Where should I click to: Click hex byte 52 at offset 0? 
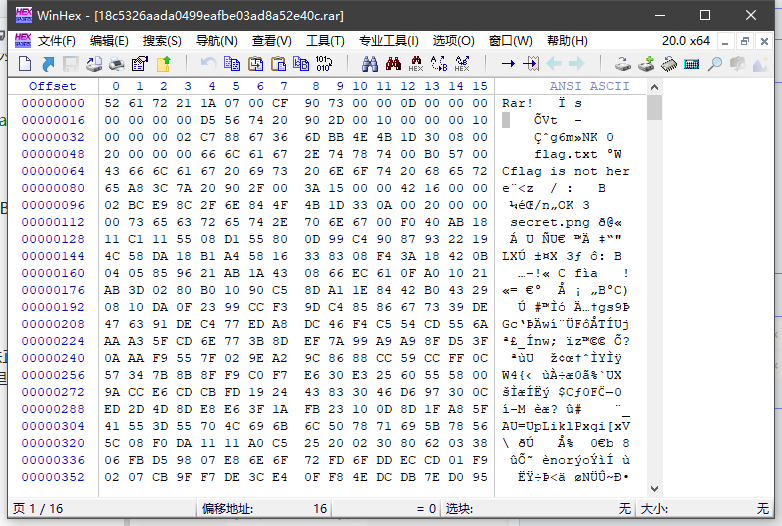pos(112,103)
